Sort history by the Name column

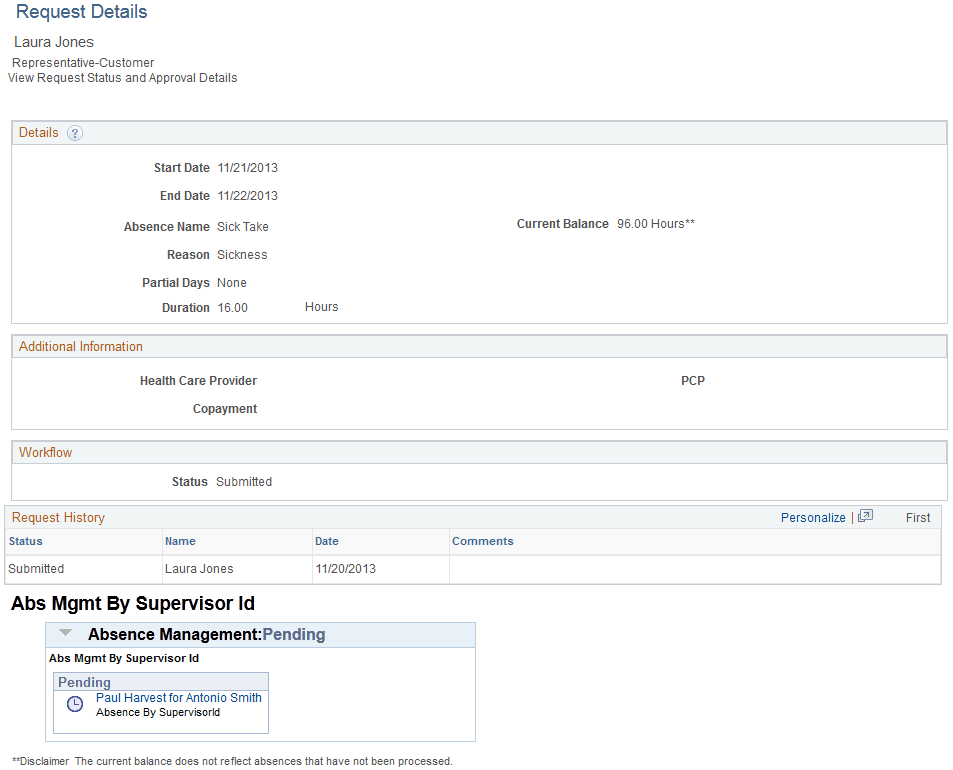click(180, 540)
